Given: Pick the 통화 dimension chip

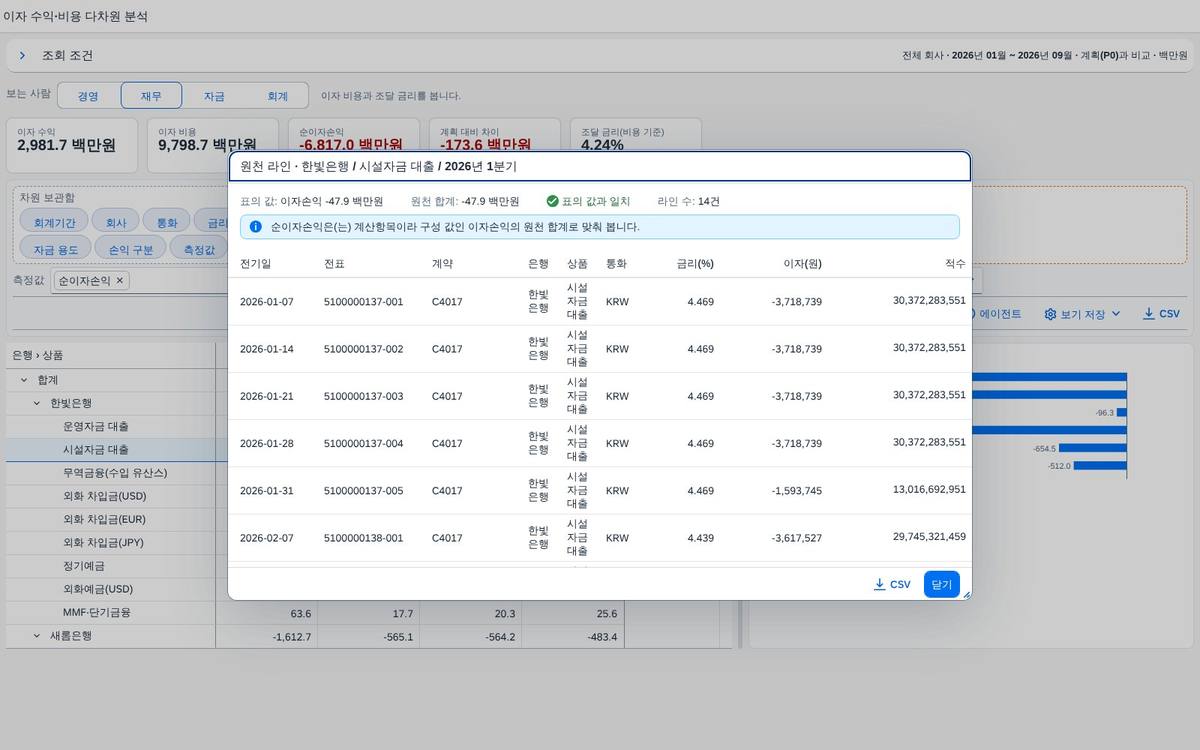Looking at the screenshot, I should point(166,222).
